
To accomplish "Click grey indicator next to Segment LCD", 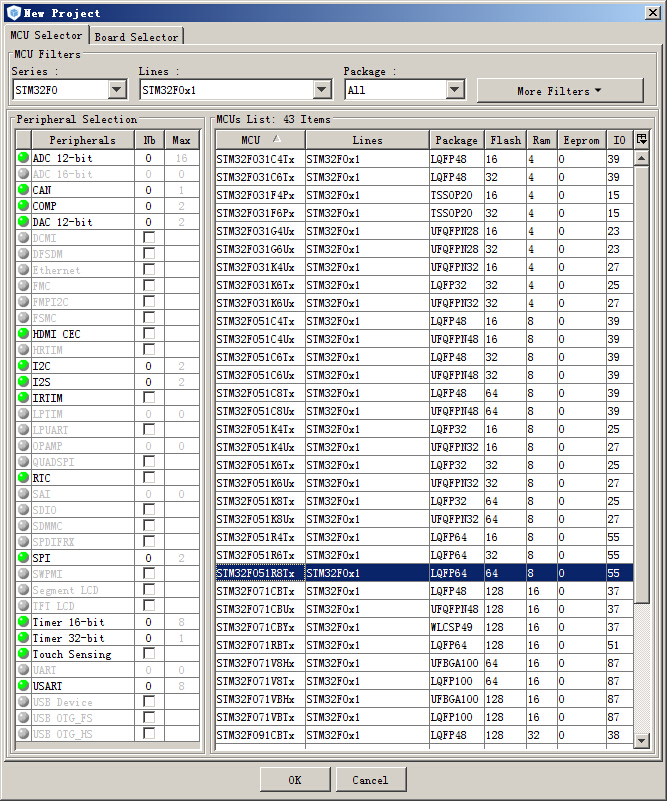I will 23,590.
